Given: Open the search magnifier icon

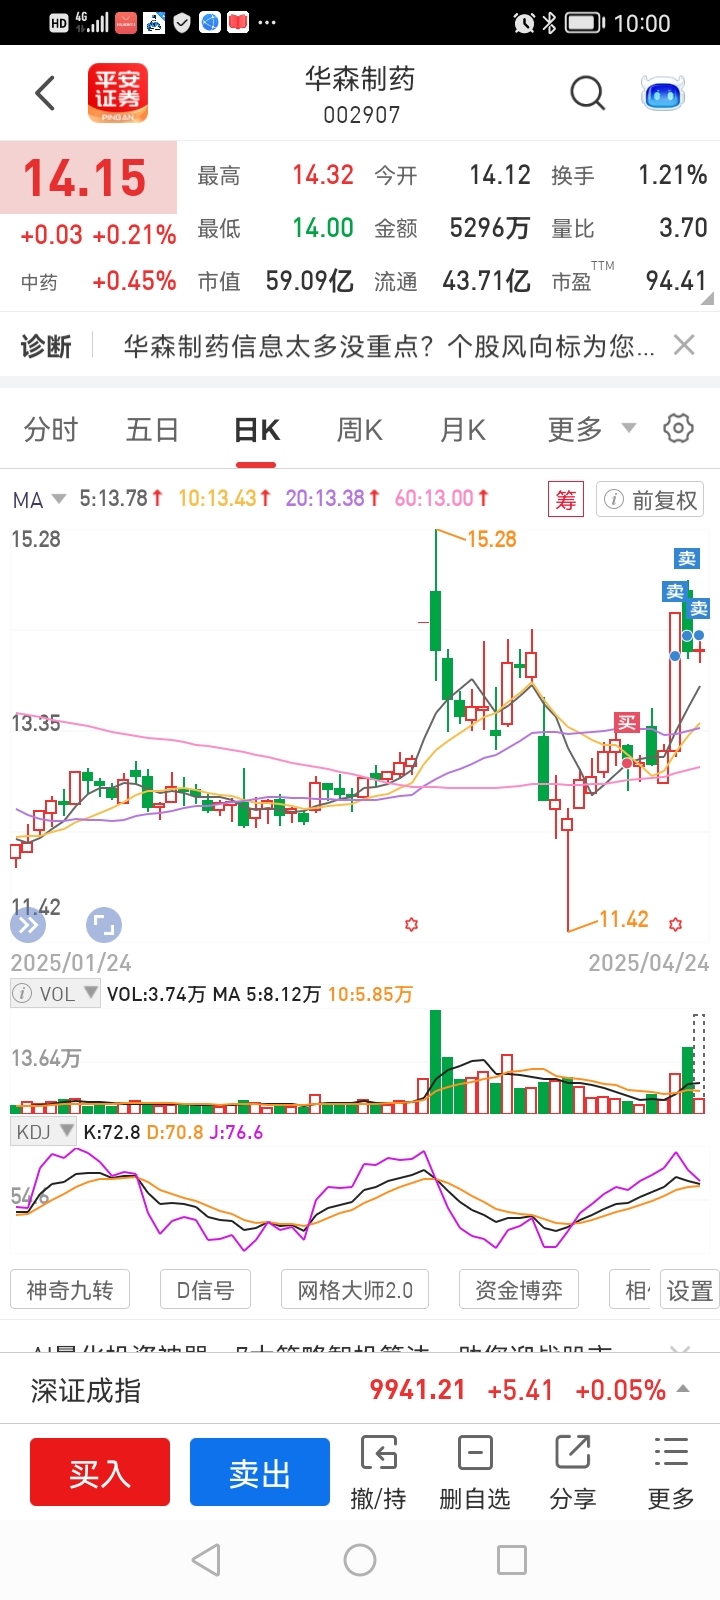Looking at the screenshot, I should (588, 94).
